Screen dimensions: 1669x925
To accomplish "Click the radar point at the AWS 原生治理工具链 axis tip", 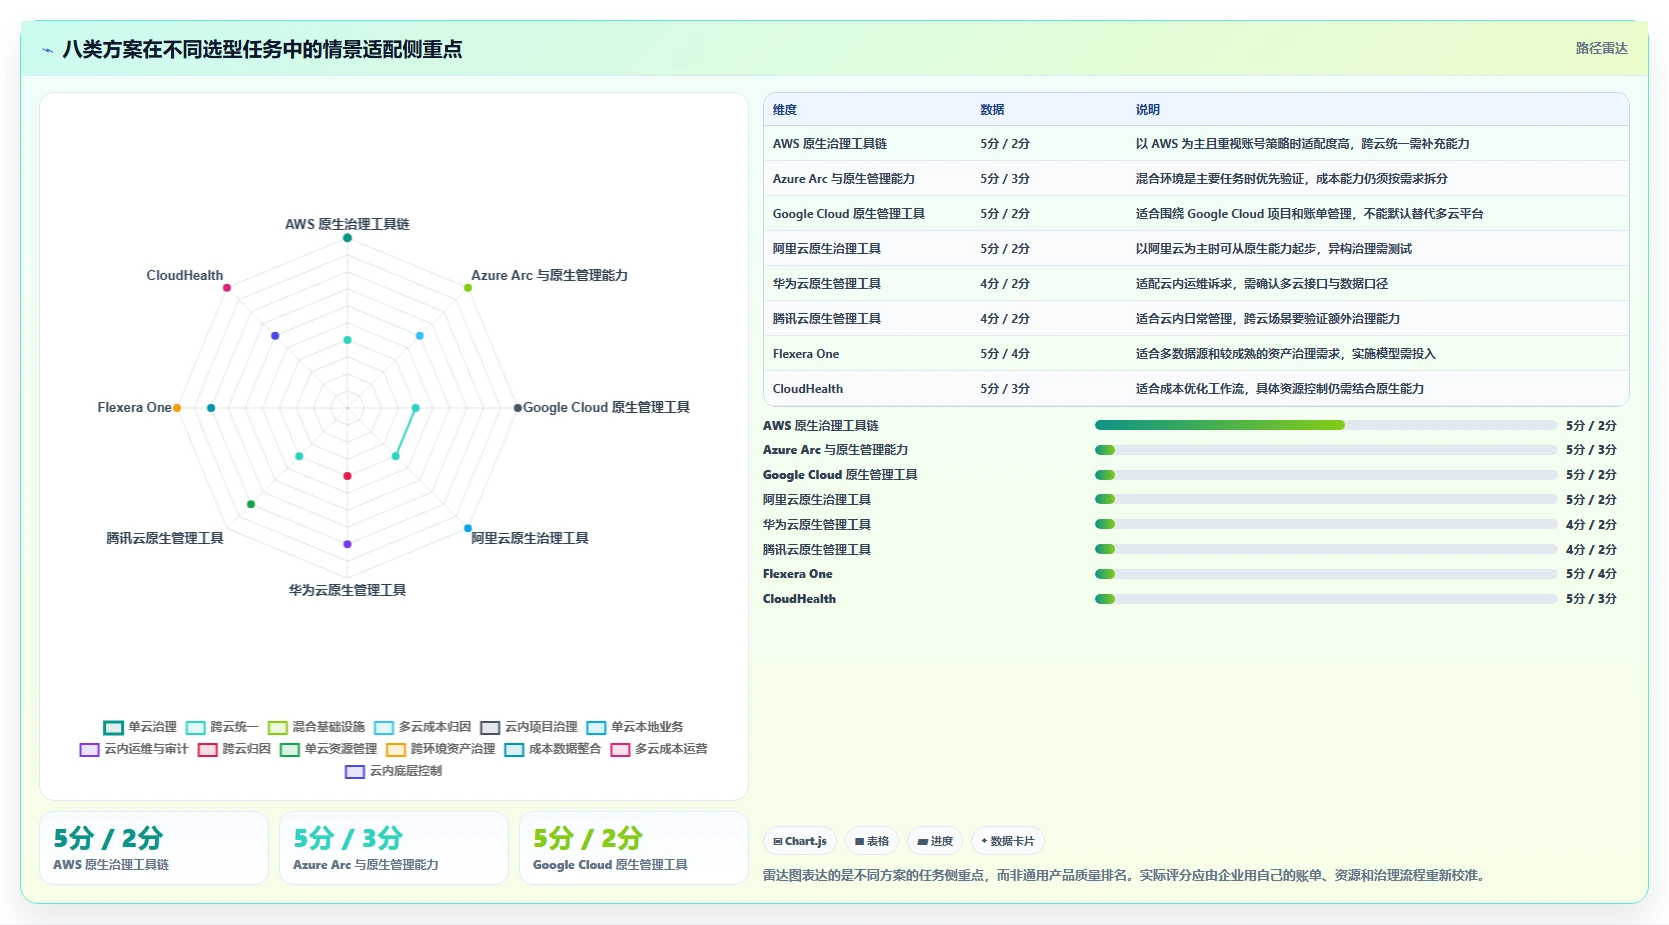I will click(347, 238).
